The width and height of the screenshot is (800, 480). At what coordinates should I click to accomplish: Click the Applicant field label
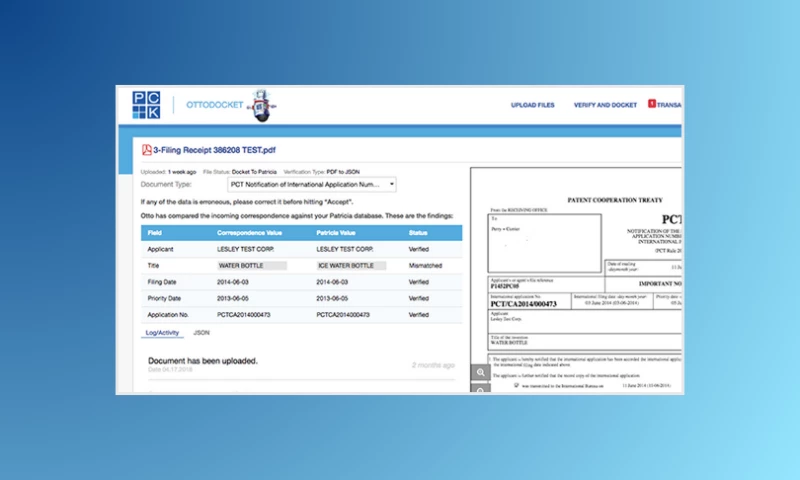pyautogui.click(x=160, y=249)
